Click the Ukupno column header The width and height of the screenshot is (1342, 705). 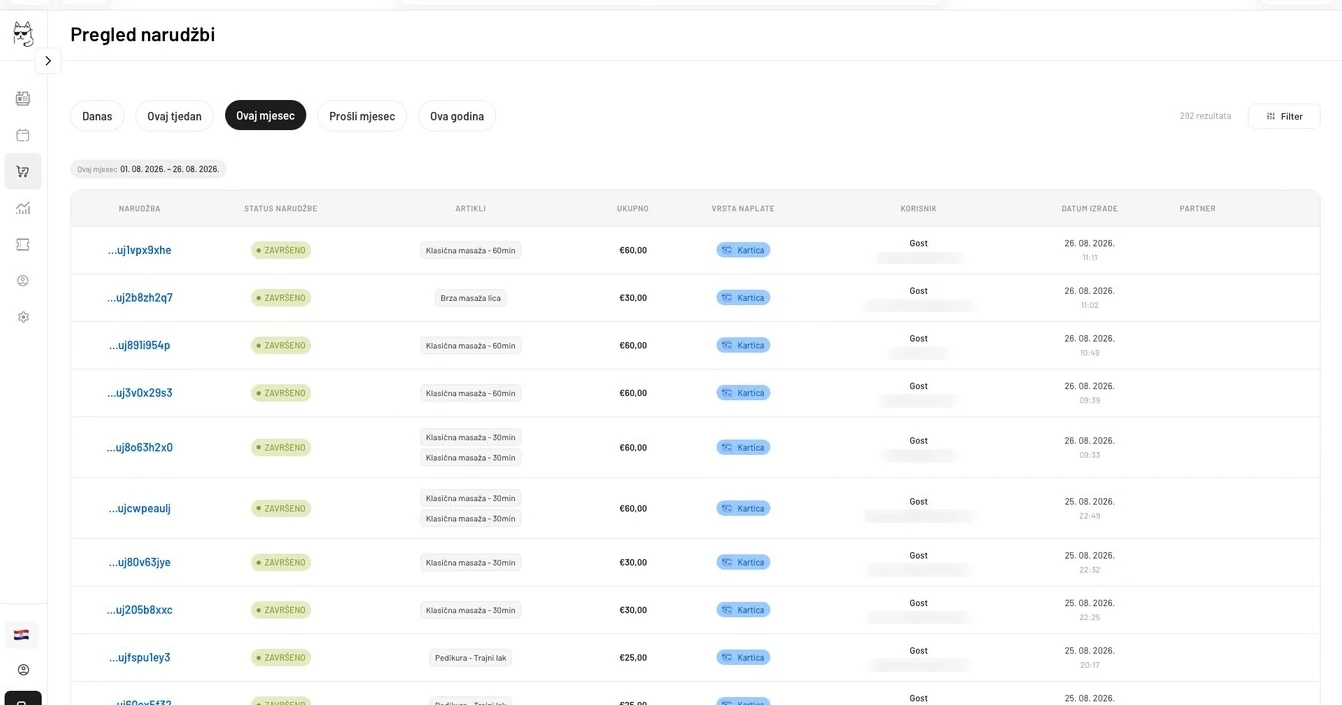point(633,209)
